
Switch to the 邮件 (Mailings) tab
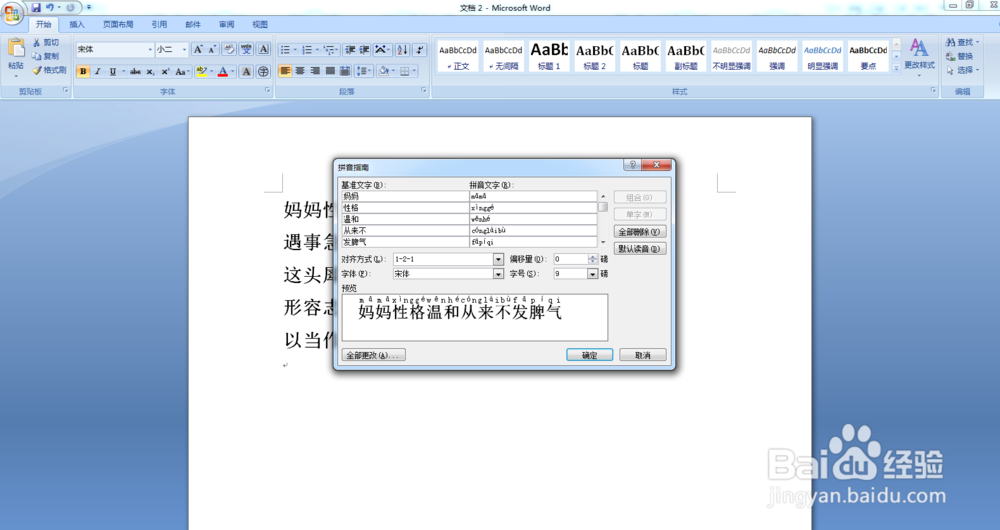[193, 24]
